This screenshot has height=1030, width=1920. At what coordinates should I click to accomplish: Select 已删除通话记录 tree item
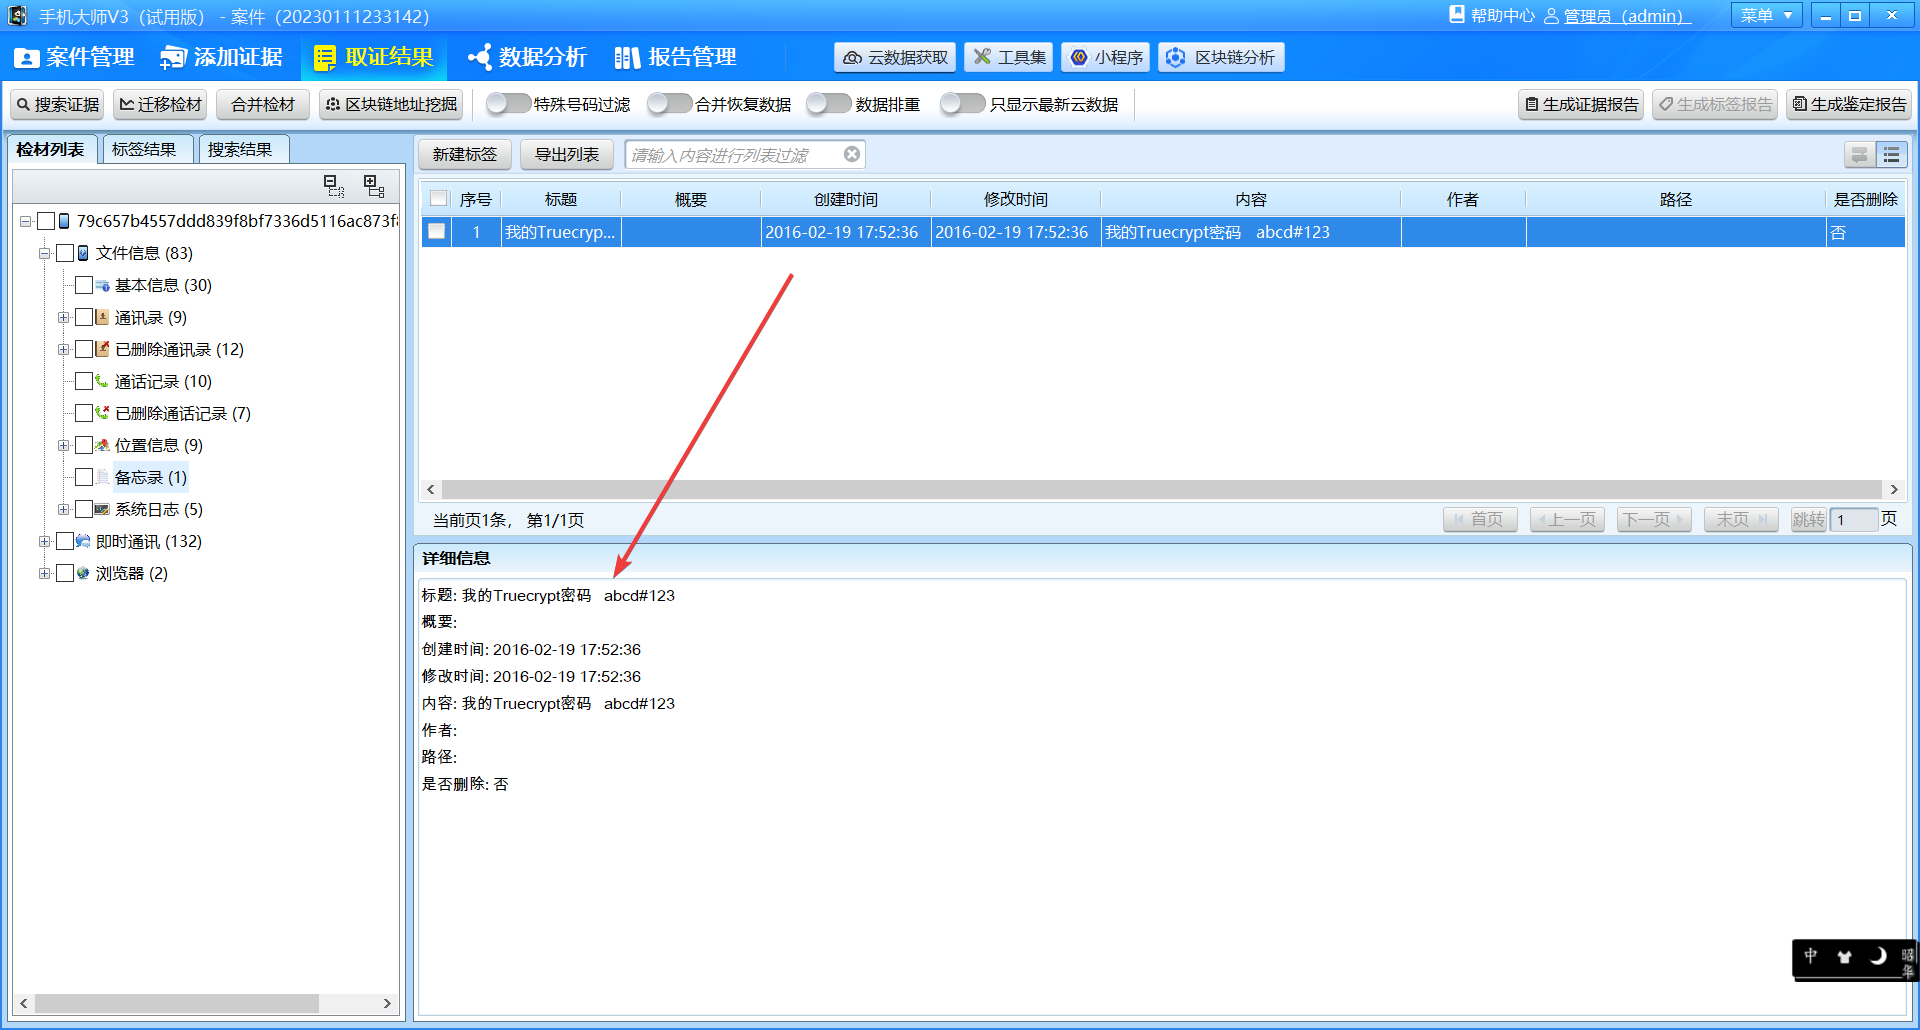(182, 413)
